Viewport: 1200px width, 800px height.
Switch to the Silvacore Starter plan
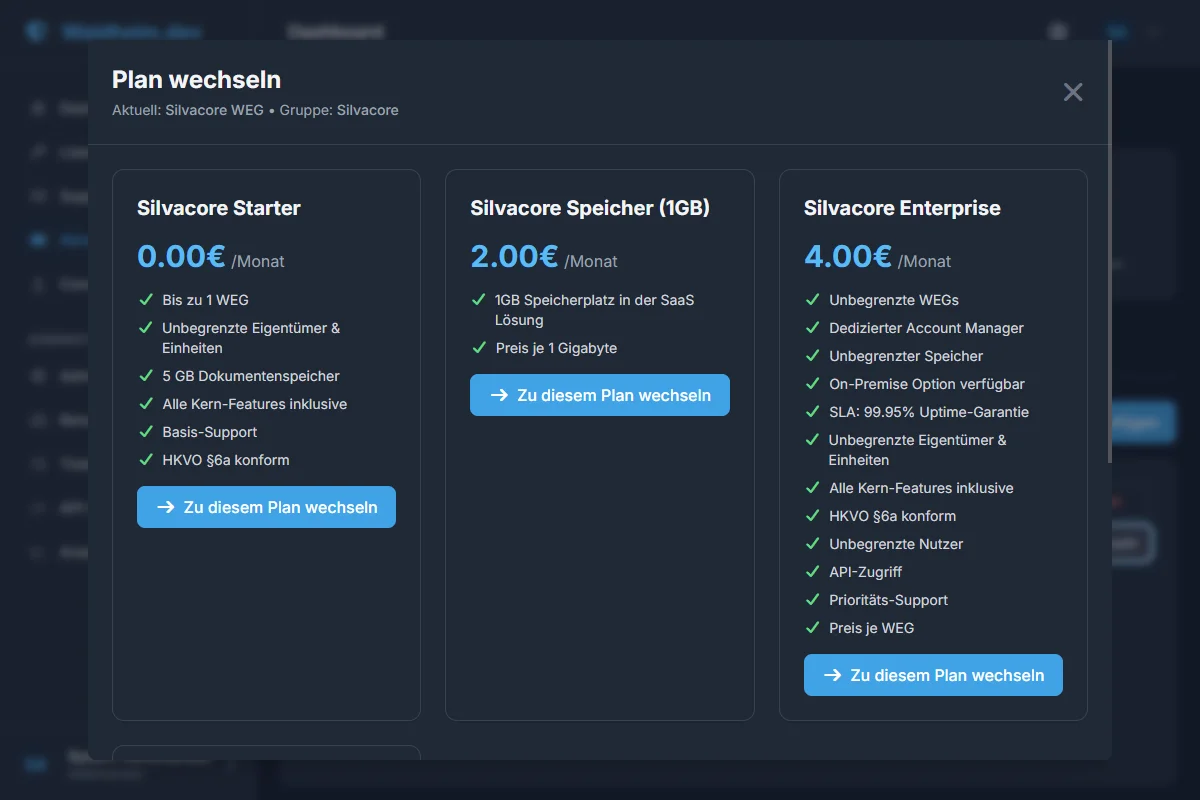[x=266, y=507]
